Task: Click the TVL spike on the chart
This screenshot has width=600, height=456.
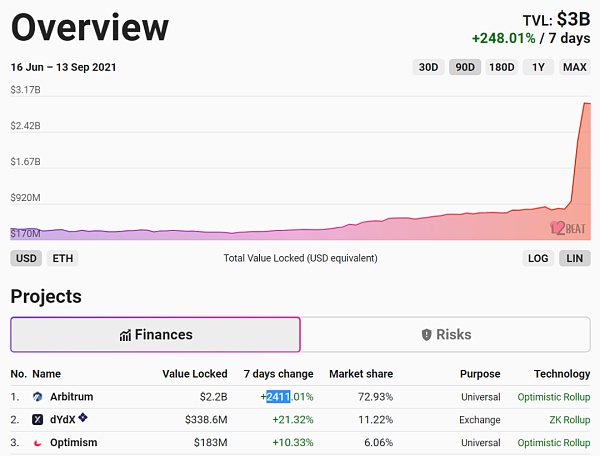Action: (584, 104)
